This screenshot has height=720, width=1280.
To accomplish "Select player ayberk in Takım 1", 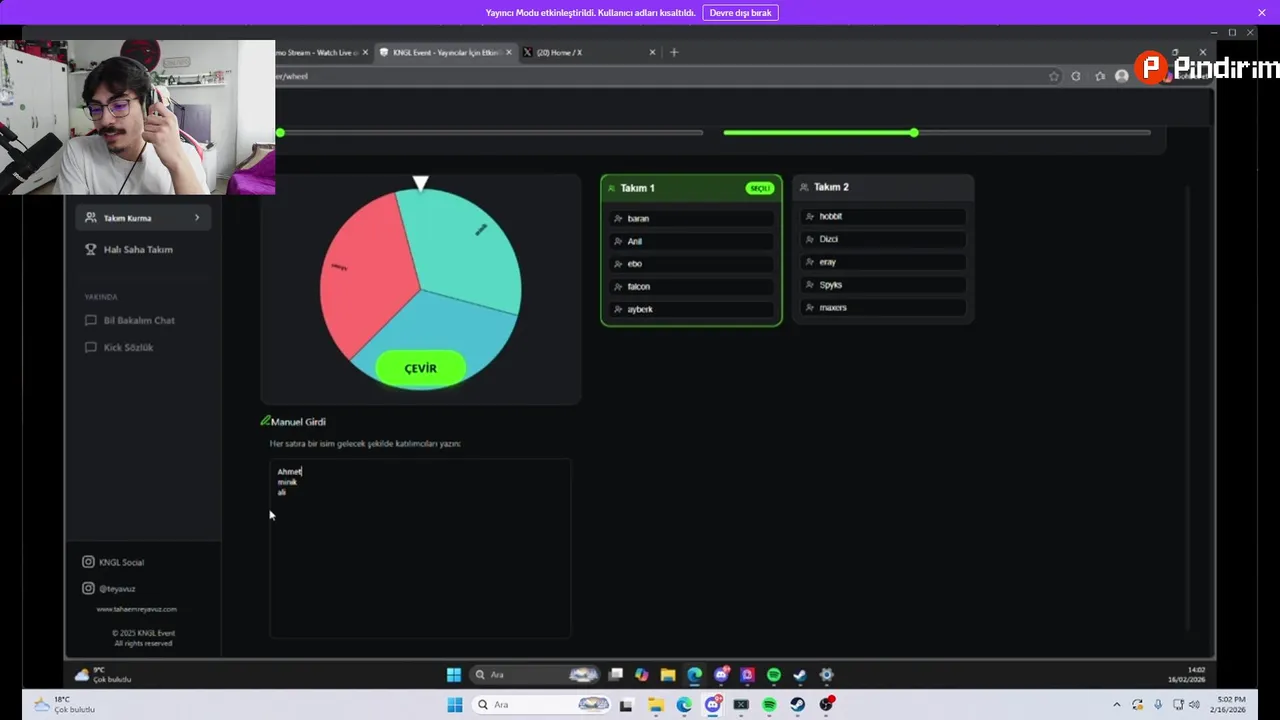I will click(691, 309).
